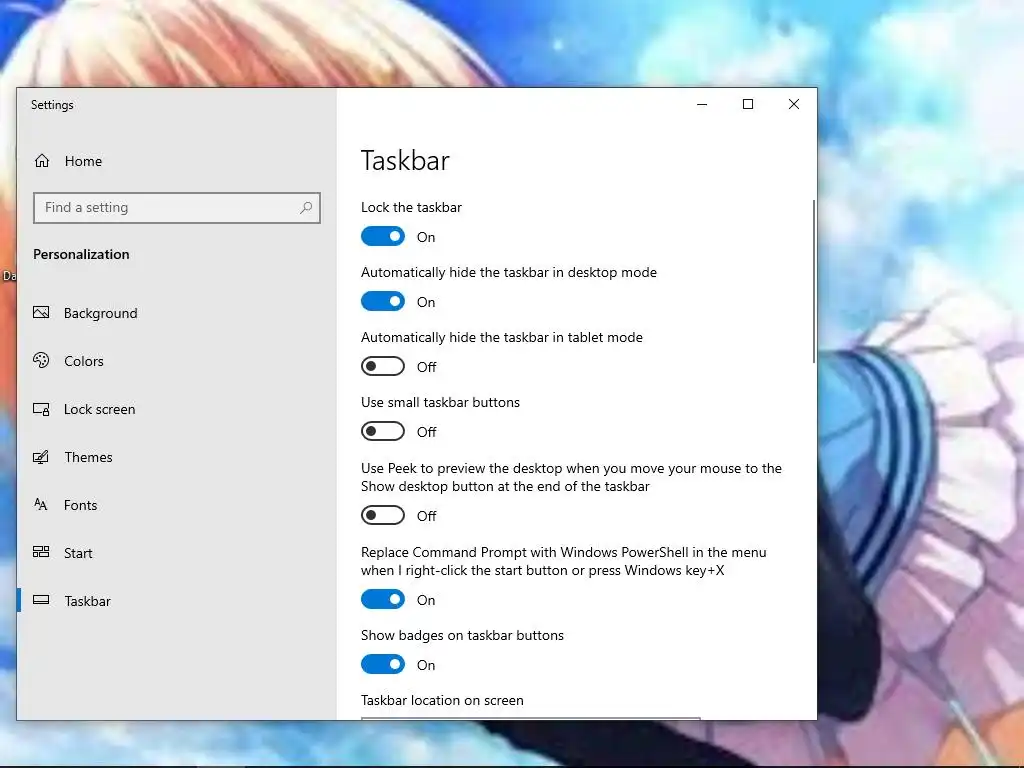Click the vertical scrollbar thumb in settings
This screenshot has height=768, width=1024.
point(814,281)
